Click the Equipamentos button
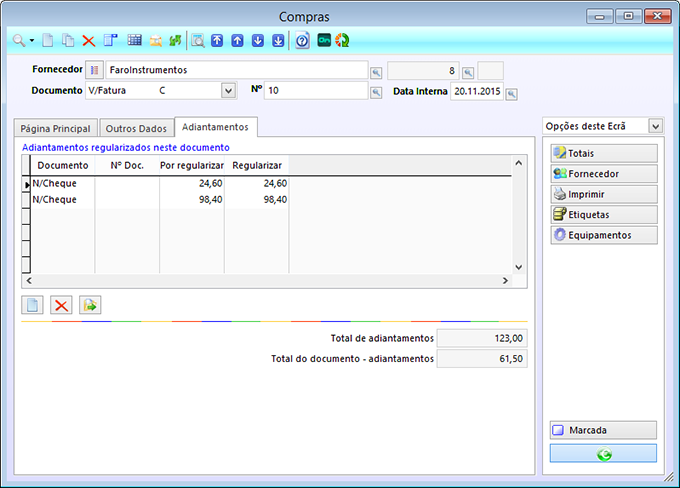 (x=604, y=235)
